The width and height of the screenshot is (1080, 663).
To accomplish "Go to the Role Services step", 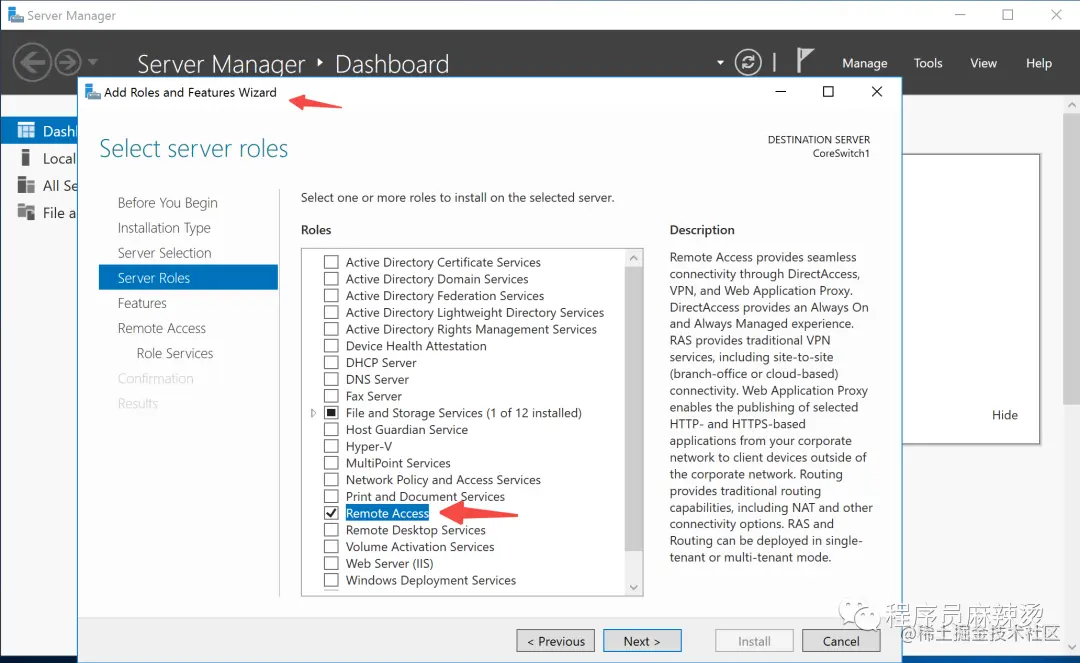I will click(x=175, y=353).
